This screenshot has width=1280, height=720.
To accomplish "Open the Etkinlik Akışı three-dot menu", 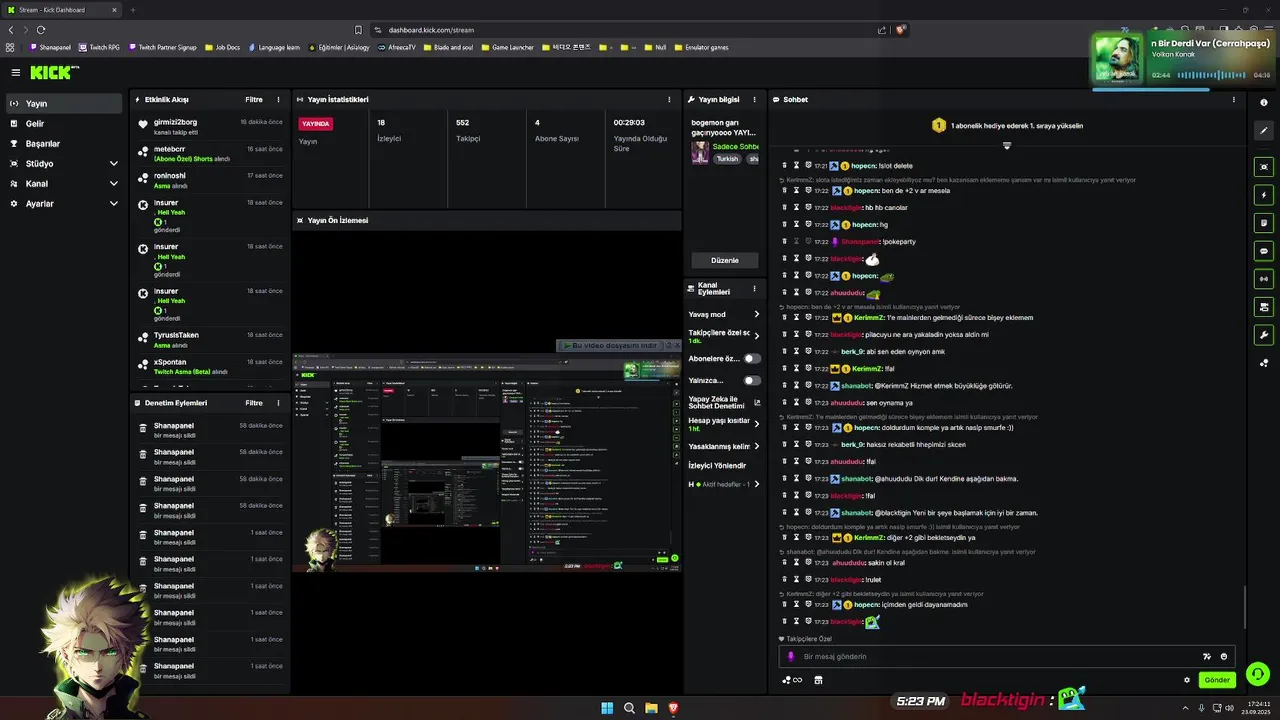I will [x=278, y=100].
